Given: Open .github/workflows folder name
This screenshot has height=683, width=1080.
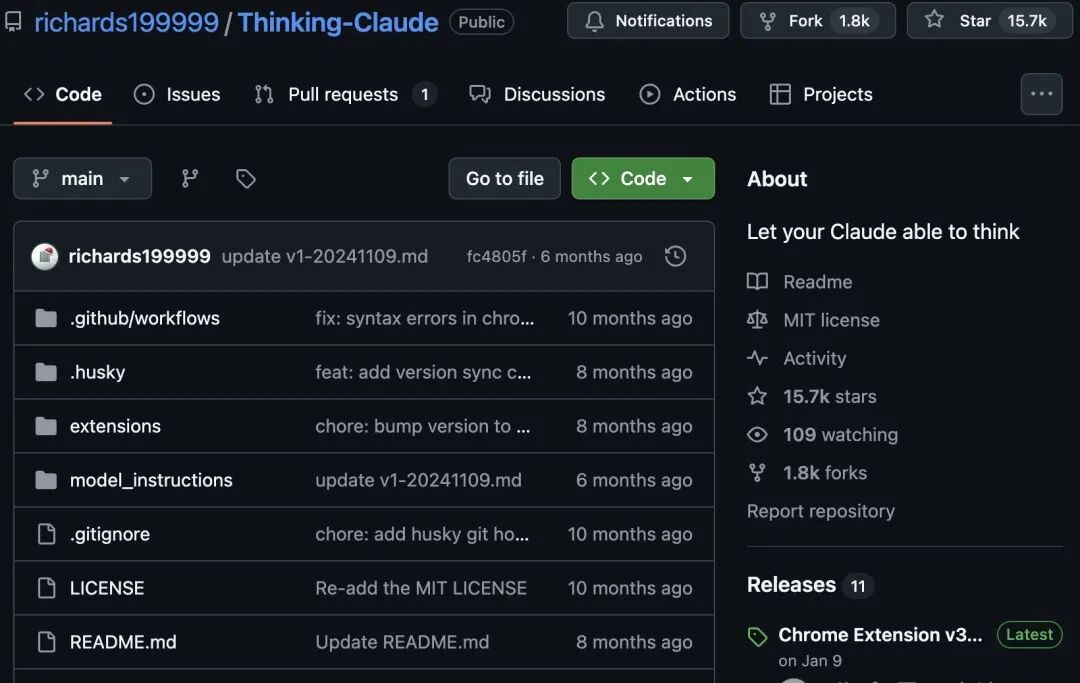Looking at the screenshot, I should coord(145,318).
